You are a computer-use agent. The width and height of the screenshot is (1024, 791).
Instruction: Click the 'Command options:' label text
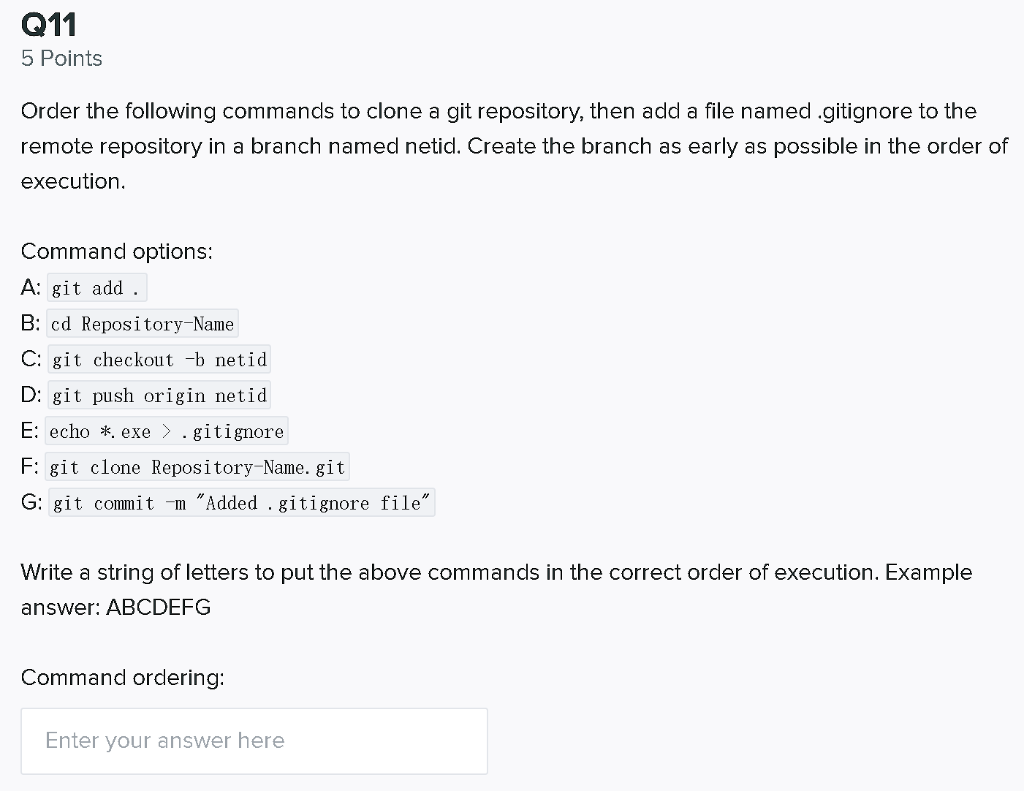116,252
